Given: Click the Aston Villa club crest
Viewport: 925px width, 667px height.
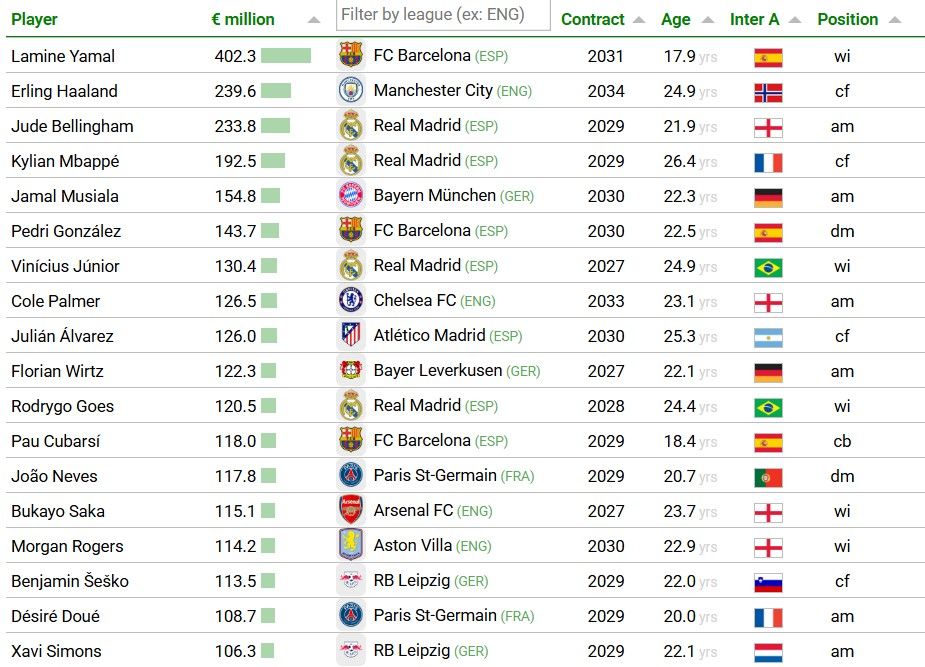Looking at the screenshot, I should click(x=351, y=545).
